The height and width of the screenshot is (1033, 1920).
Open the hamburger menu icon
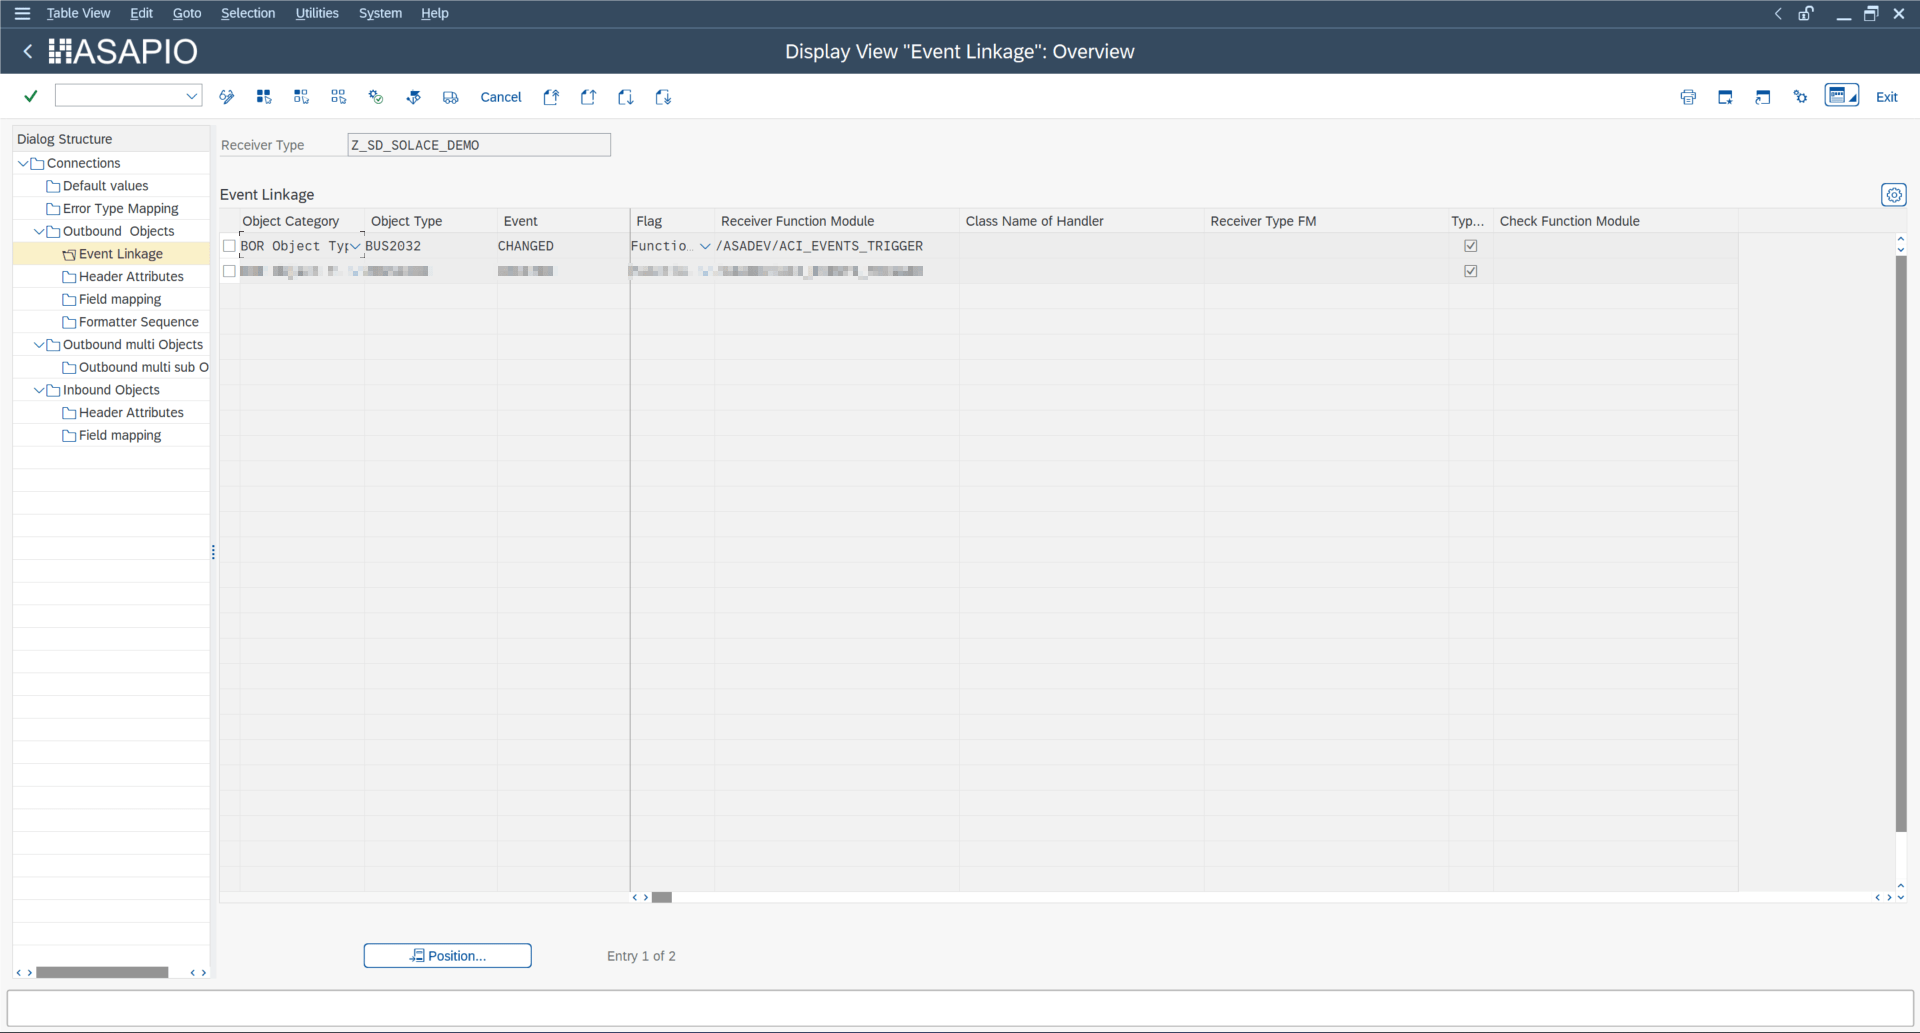pos(22,13)
